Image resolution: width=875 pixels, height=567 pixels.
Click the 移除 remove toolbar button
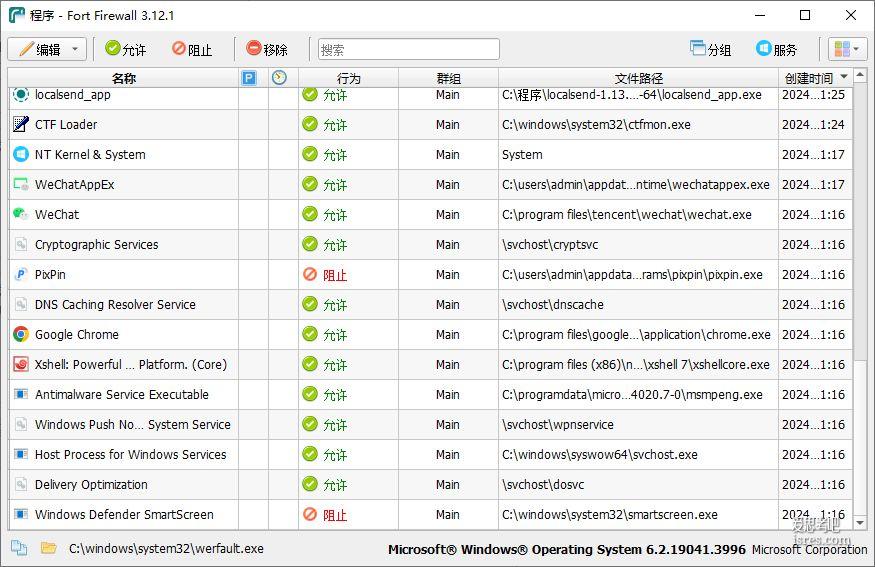point(267,50)
